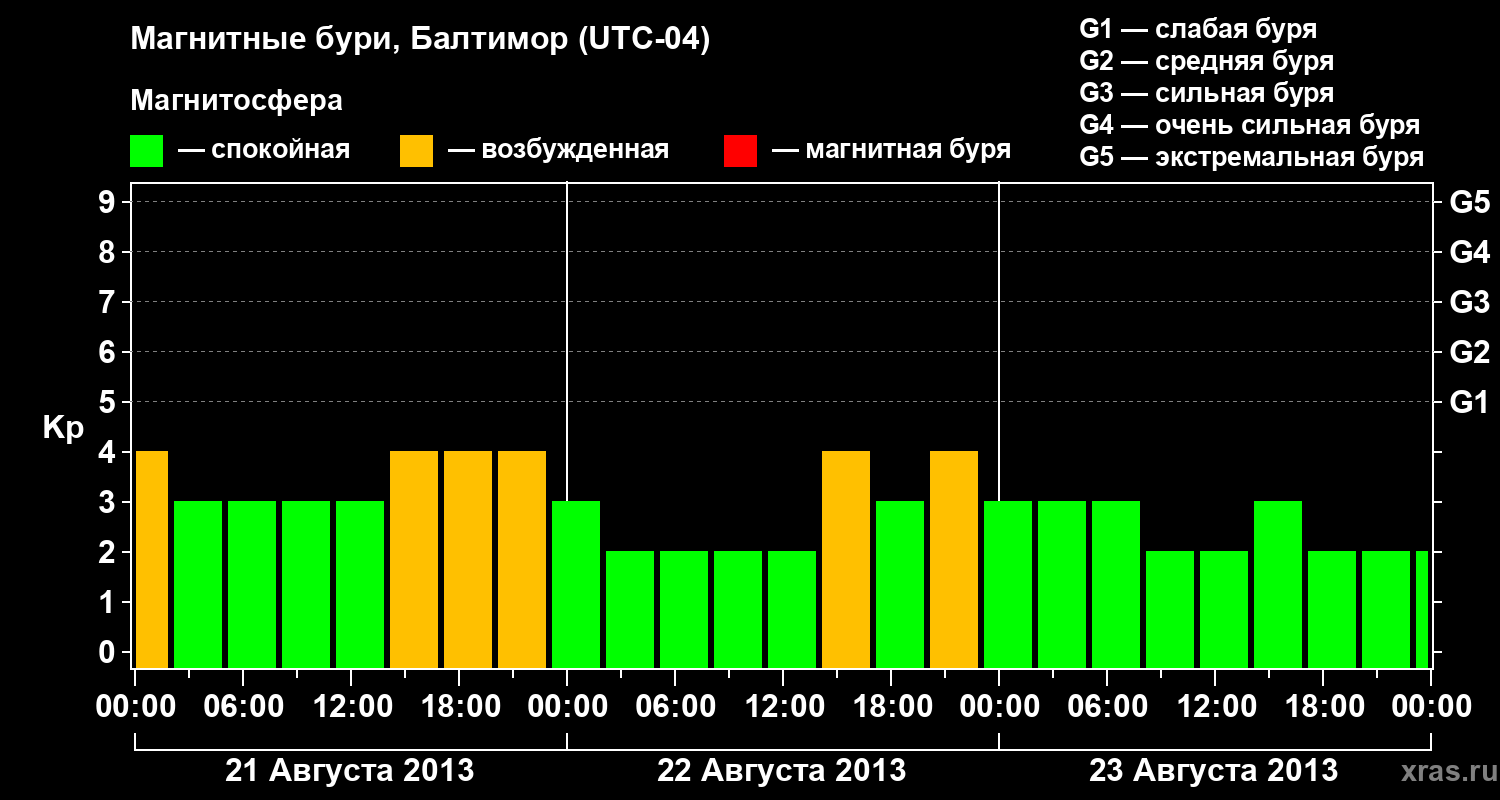Click 'G2 — средняя буря' legend line
This screenshot has height=800, width=1500.
1207,61
